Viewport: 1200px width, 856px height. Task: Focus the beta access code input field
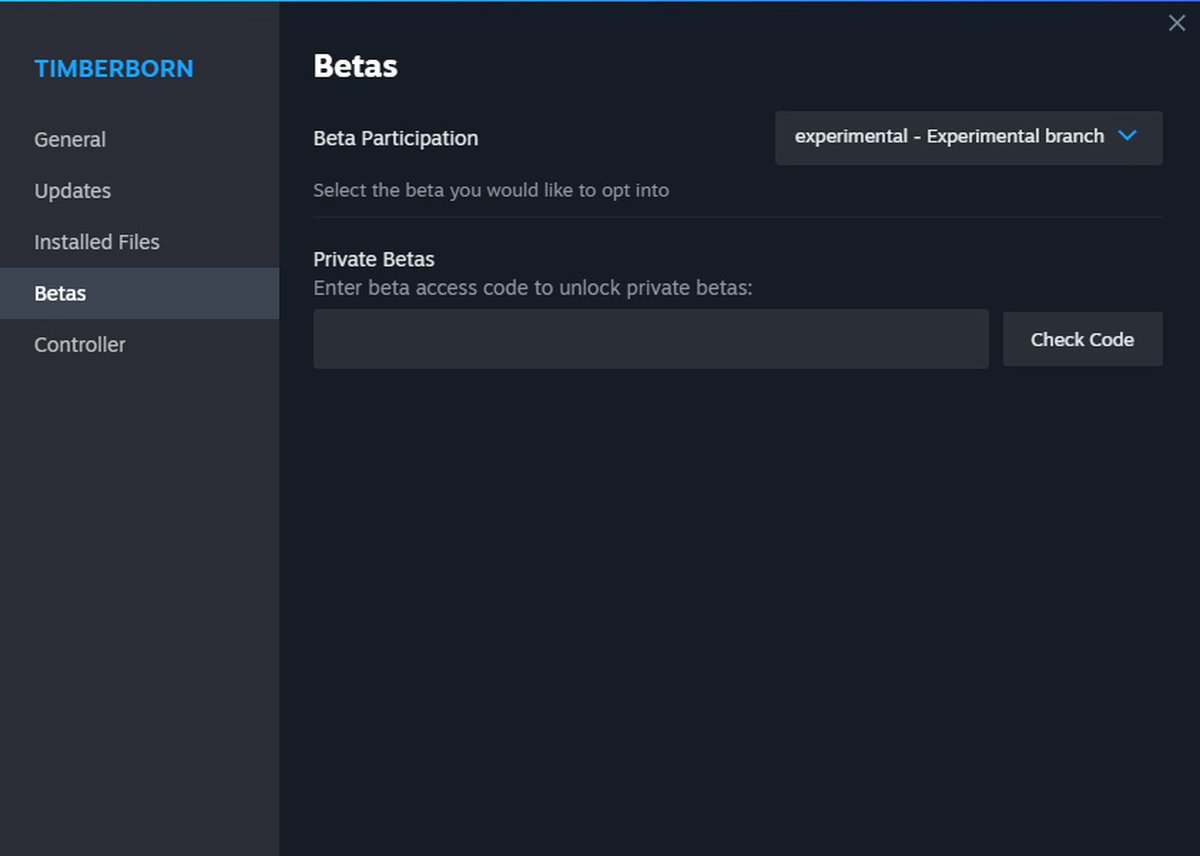pos(650,339)
